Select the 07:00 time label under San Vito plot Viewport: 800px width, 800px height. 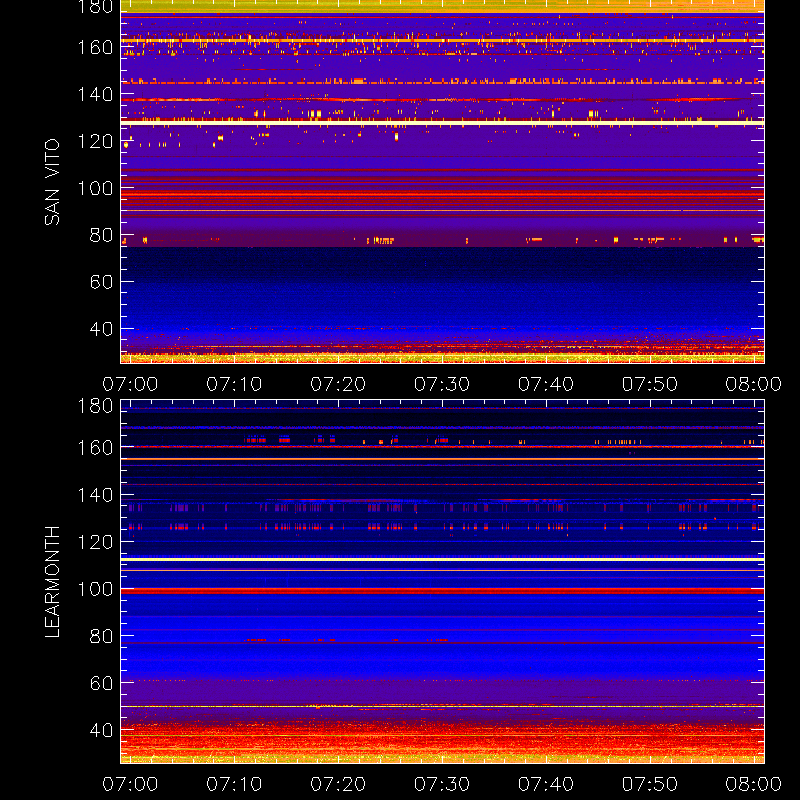point(130,384)
